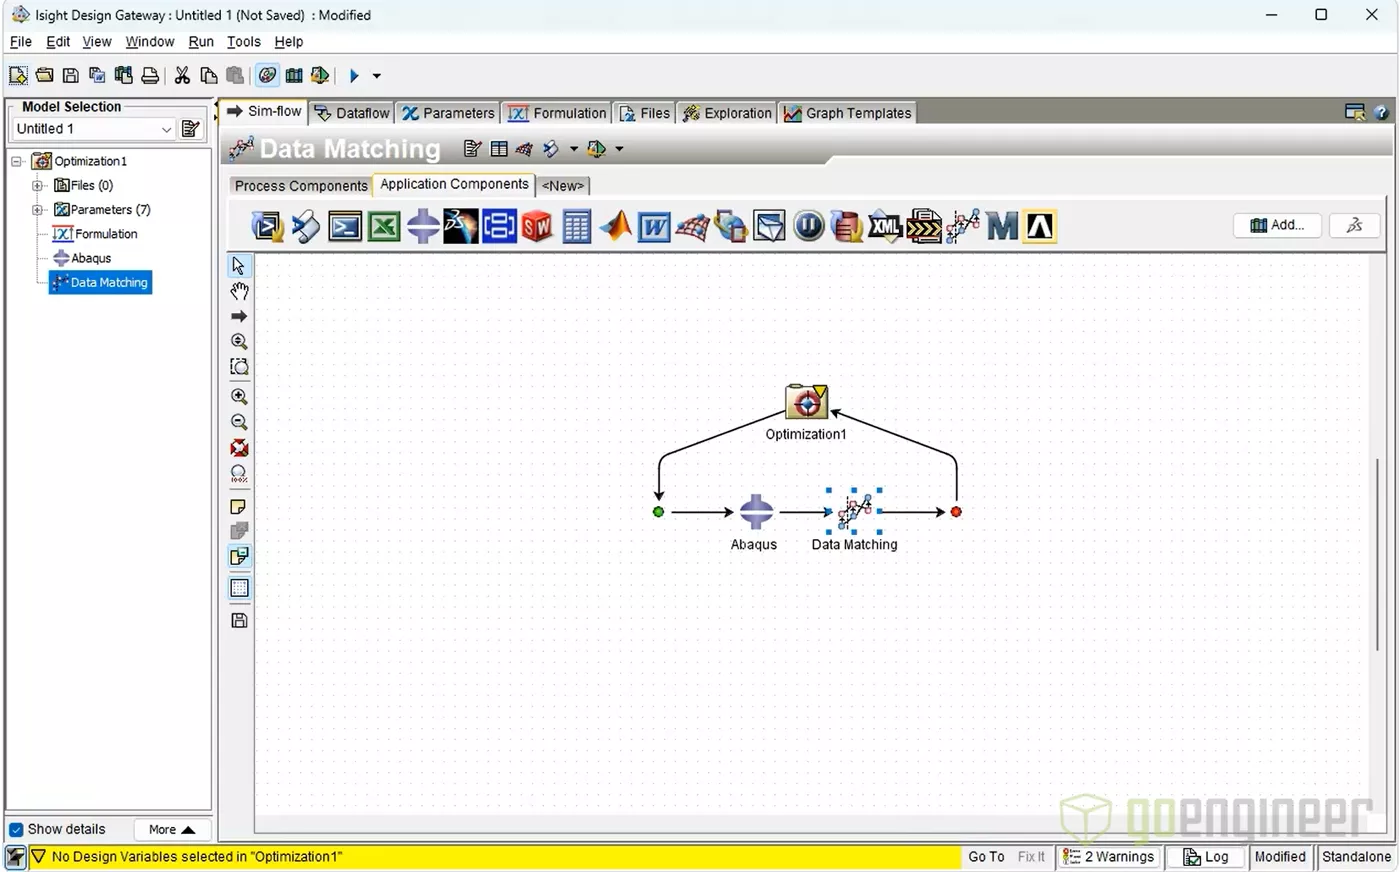The height and width of the screenshot is (872, 1400).
Task: Expand the Files (0) tree node
Action: click(37, 185)
